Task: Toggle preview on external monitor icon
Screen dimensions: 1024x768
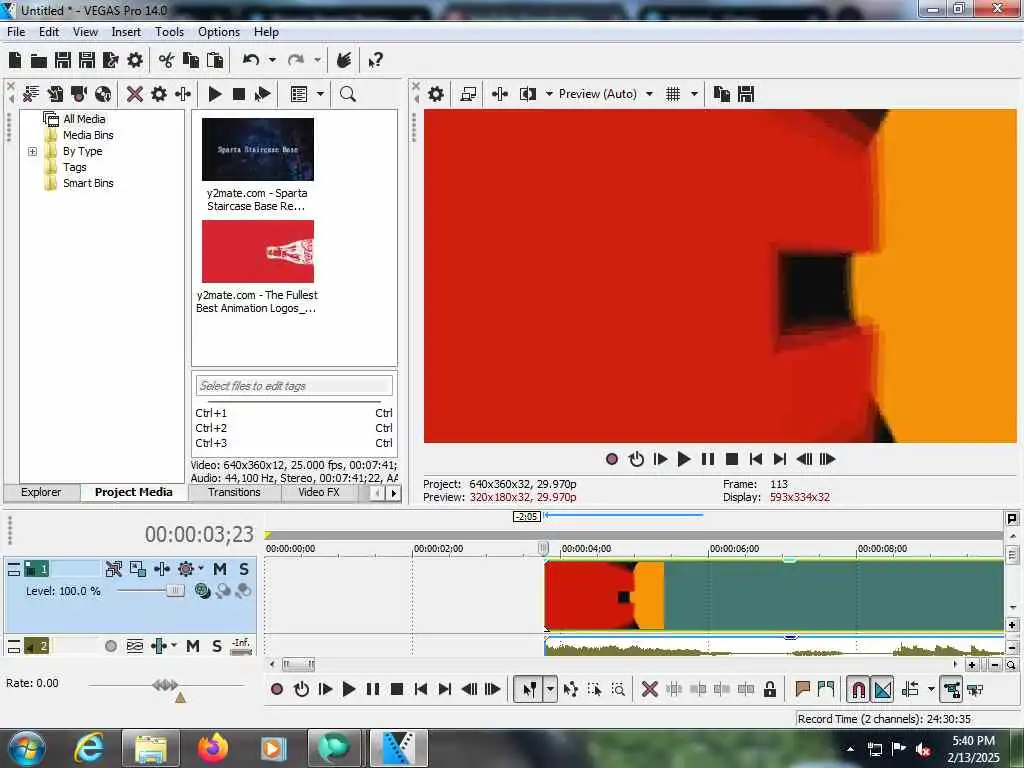Action: (x=468, y=94)
